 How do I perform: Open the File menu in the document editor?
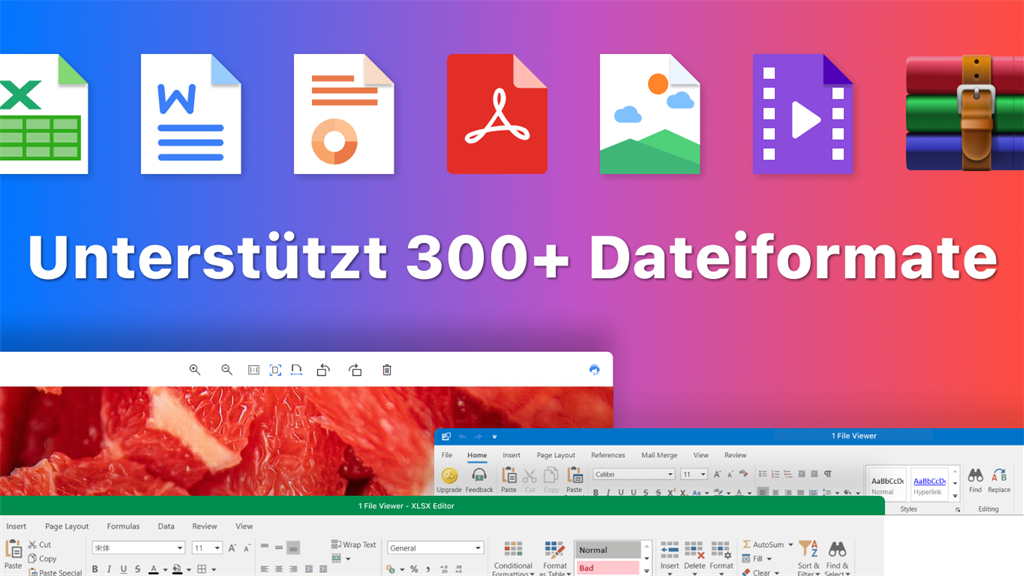[x=447, y=455]
